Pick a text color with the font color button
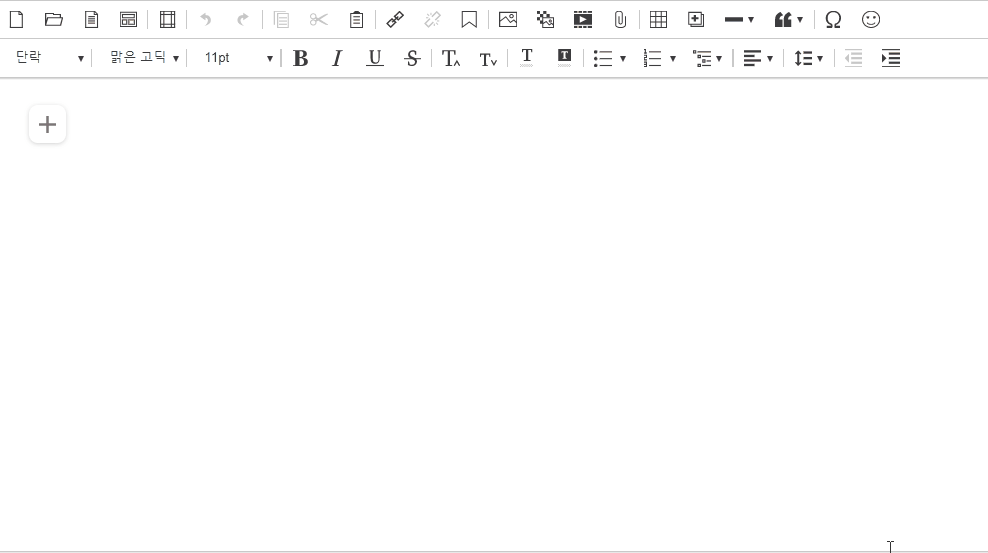 [x=527, y=58]
